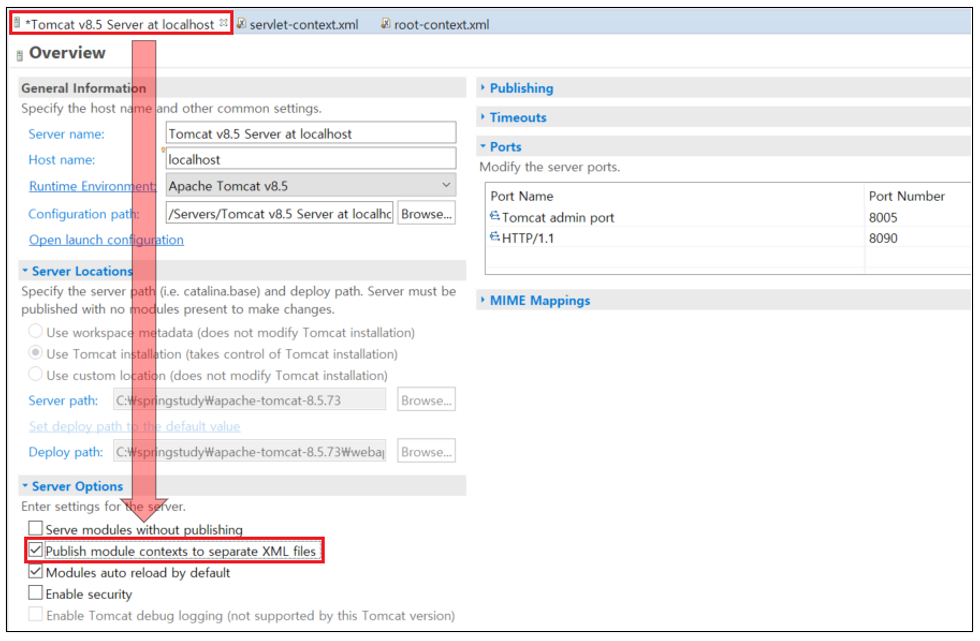Image resolution: width=980 pixels, height=641 pixels.
Task: Follow the Runtime Environment link
Action: pos(92,186)
